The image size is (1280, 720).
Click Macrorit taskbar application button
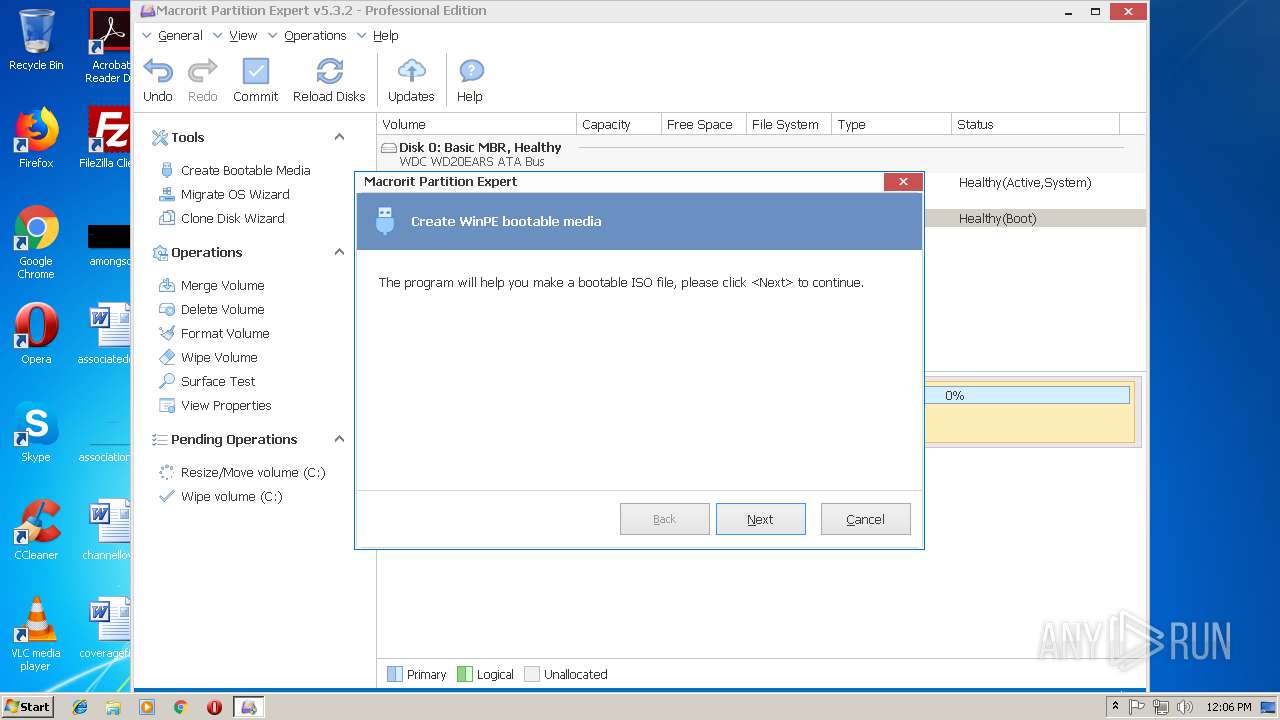pos(249,707)
